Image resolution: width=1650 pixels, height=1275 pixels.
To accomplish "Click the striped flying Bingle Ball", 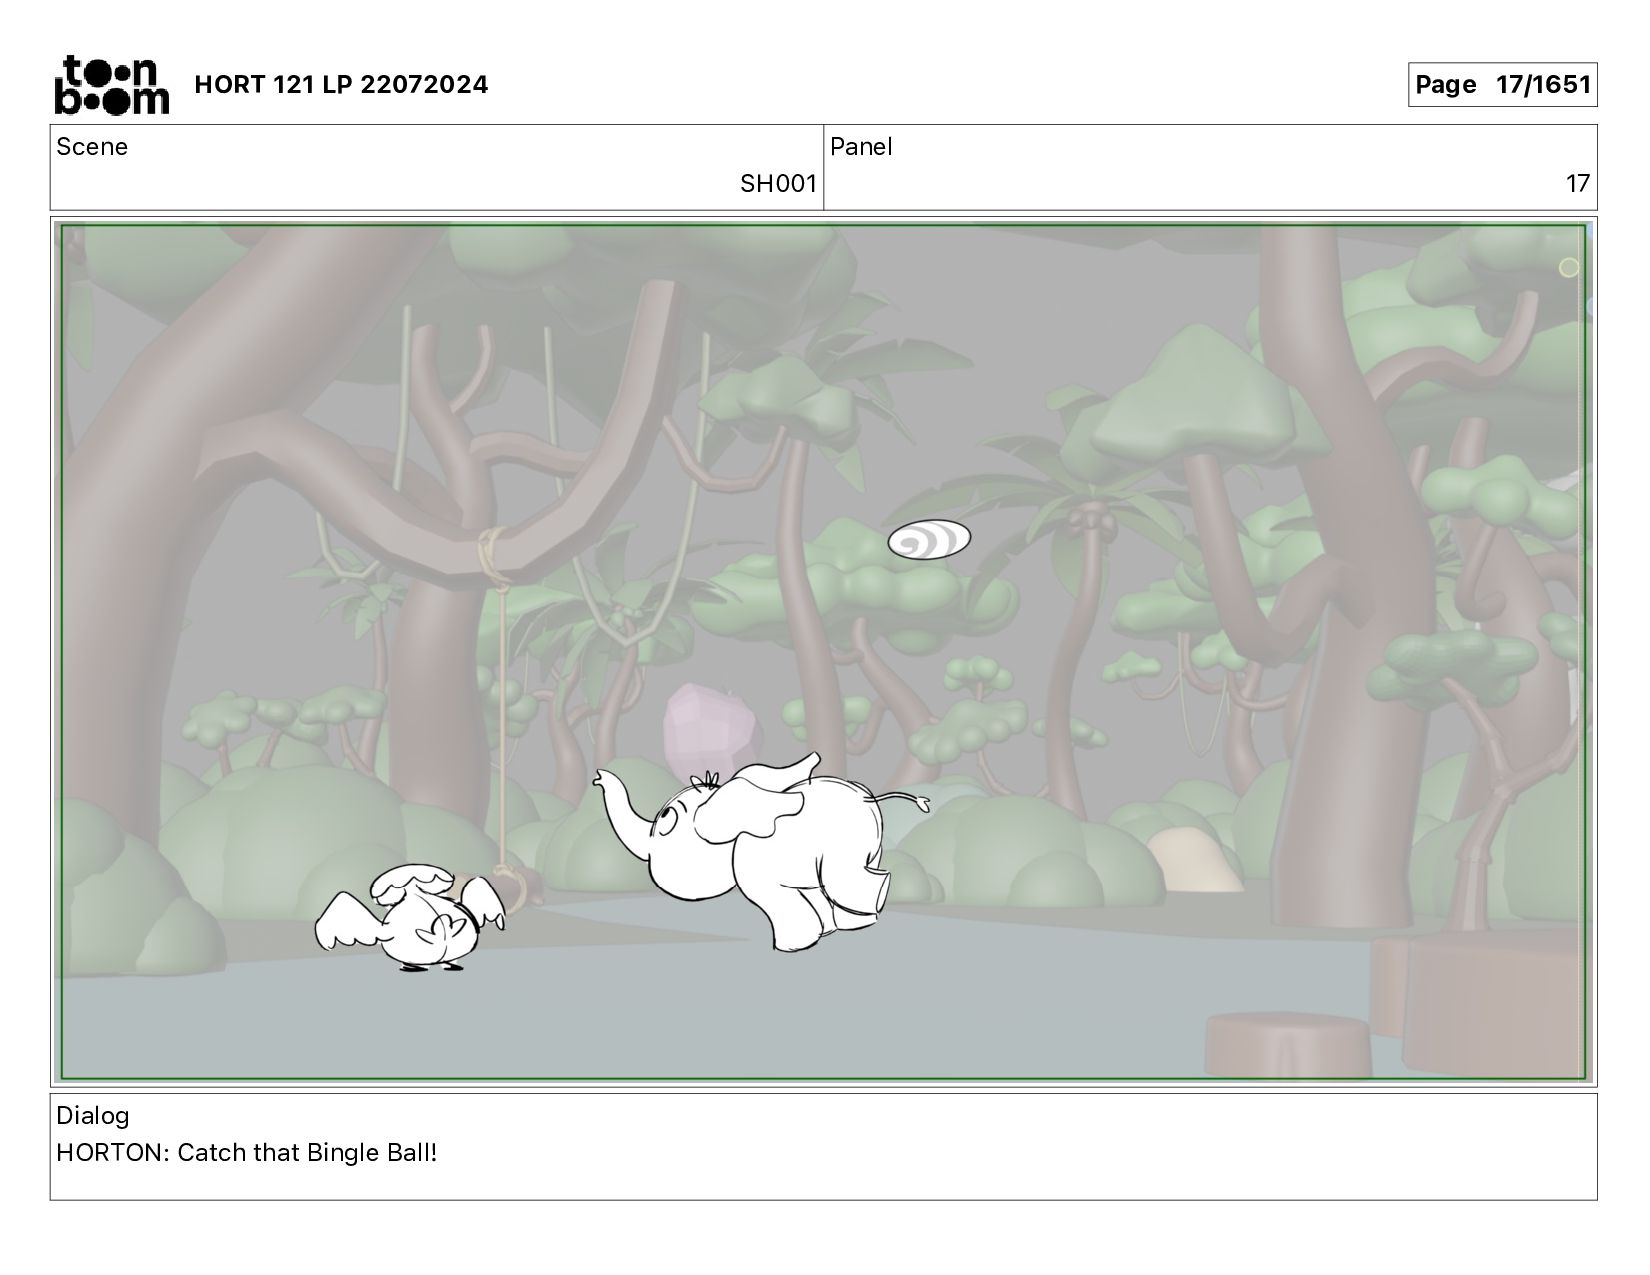I will [929, 540].
